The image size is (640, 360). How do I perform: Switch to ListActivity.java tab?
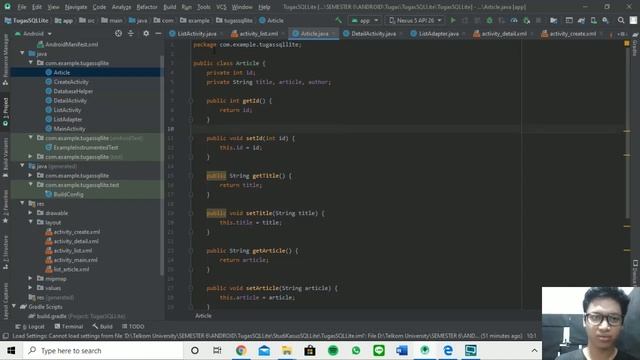click(x=196, y=34)
